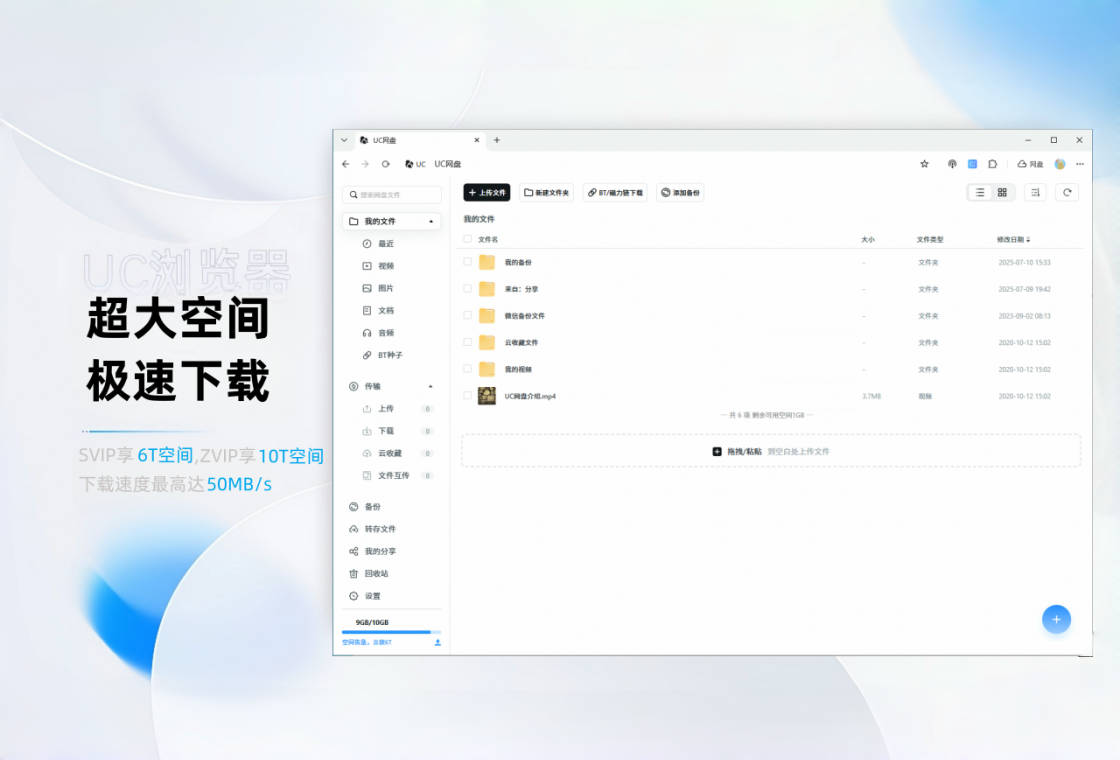This screenshot has width=1120, height=760.
Task: Click the blue floating plus button
Action: [1056, 619]
